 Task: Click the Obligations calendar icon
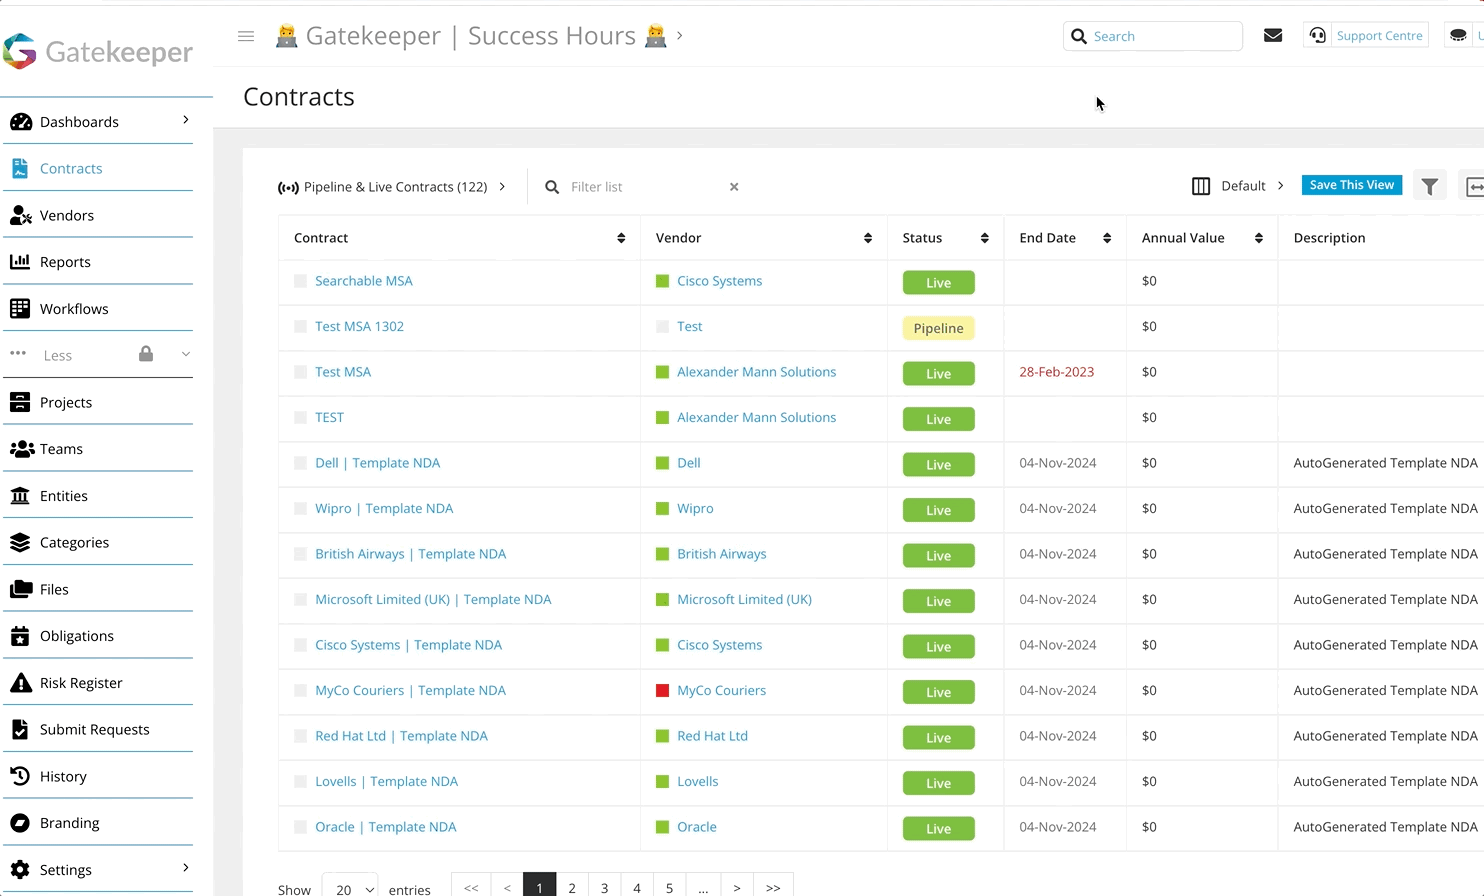20,636
